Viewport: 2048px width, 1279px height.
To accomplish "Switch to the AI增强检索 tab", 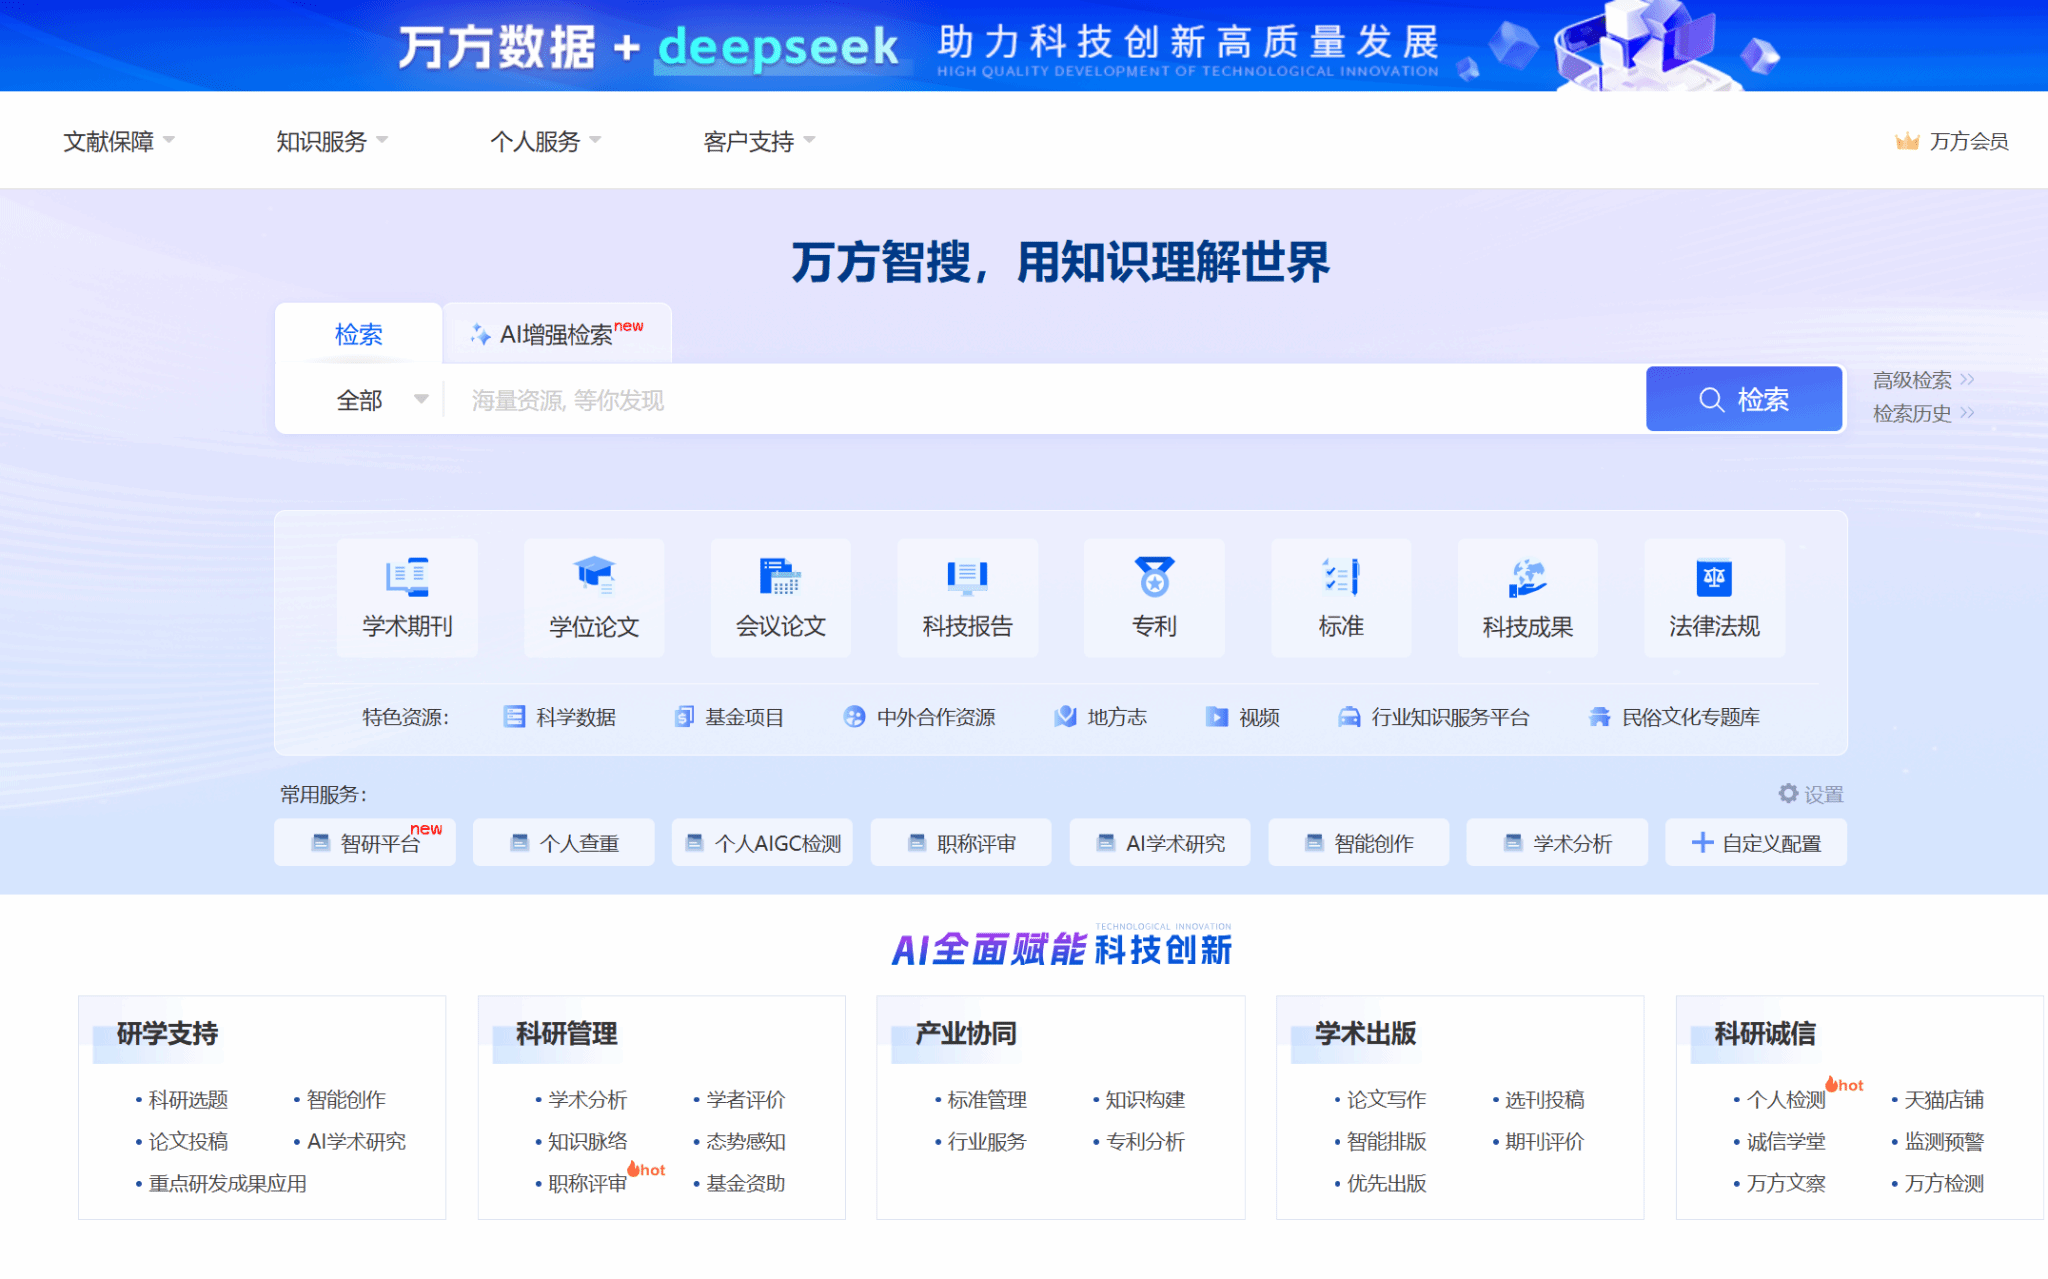I will [x=557, y=335].
